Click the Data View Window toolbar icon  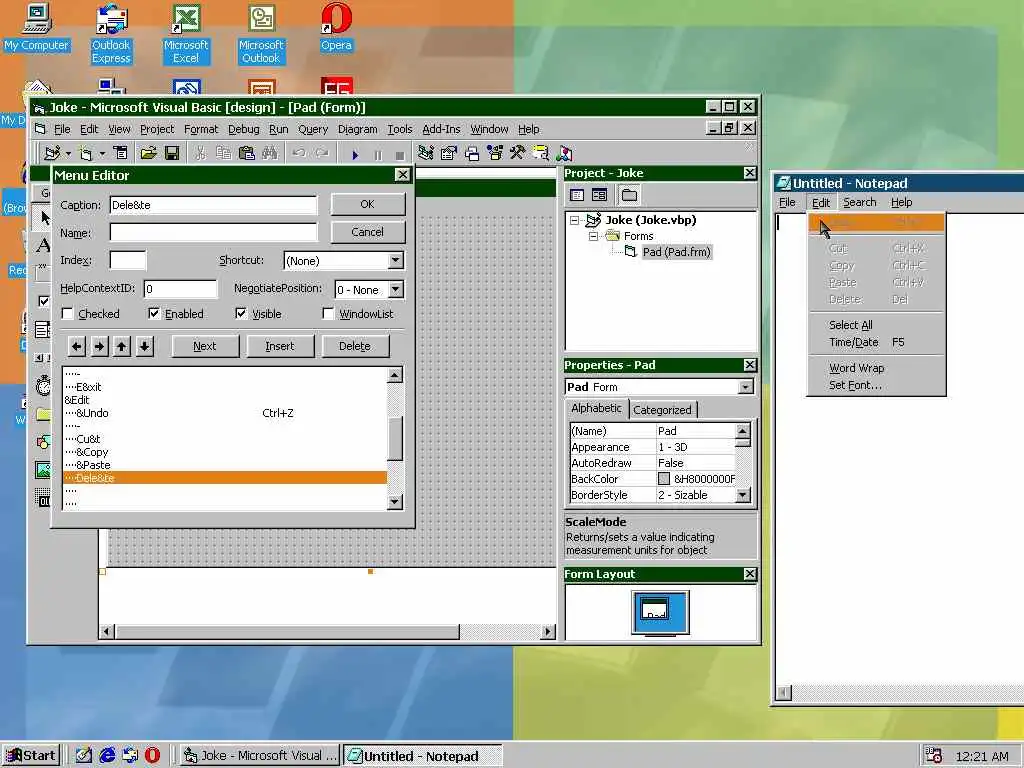(x=540, y=153)
